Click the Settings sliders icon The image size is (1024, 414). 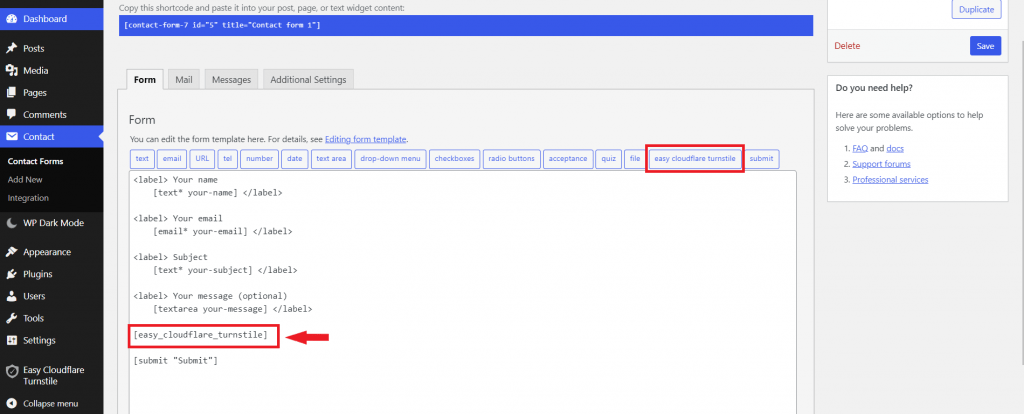11,340
